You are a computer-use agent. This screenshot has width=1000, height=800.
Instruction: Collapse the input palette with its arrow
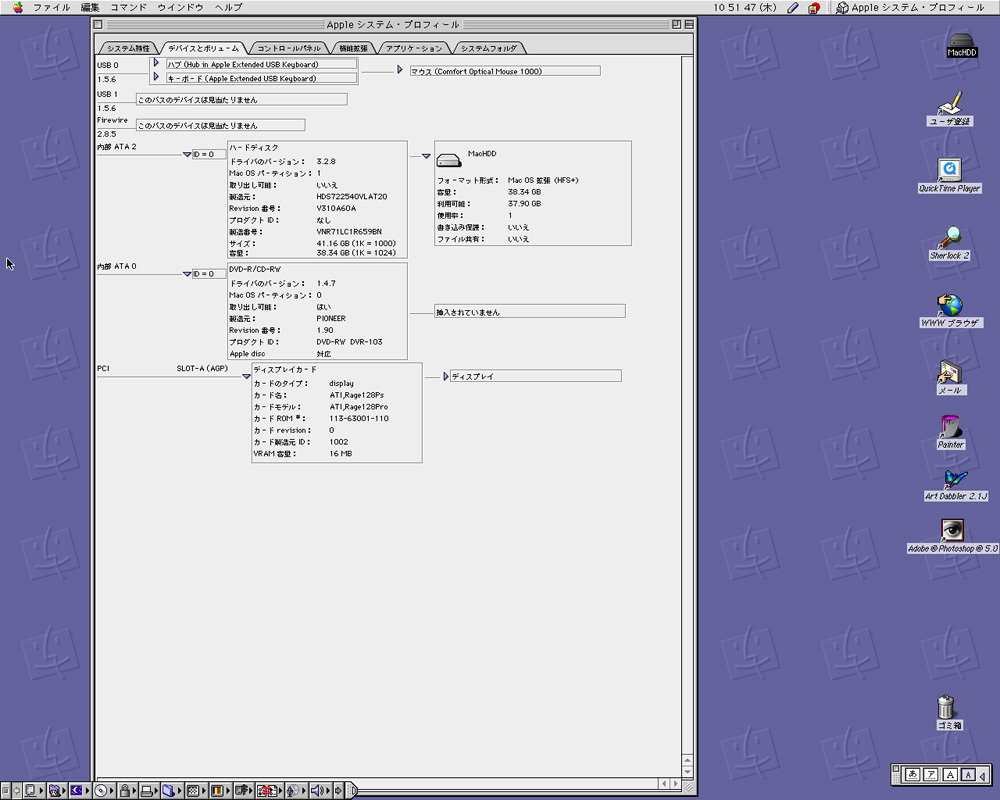(x=983, y=775)
